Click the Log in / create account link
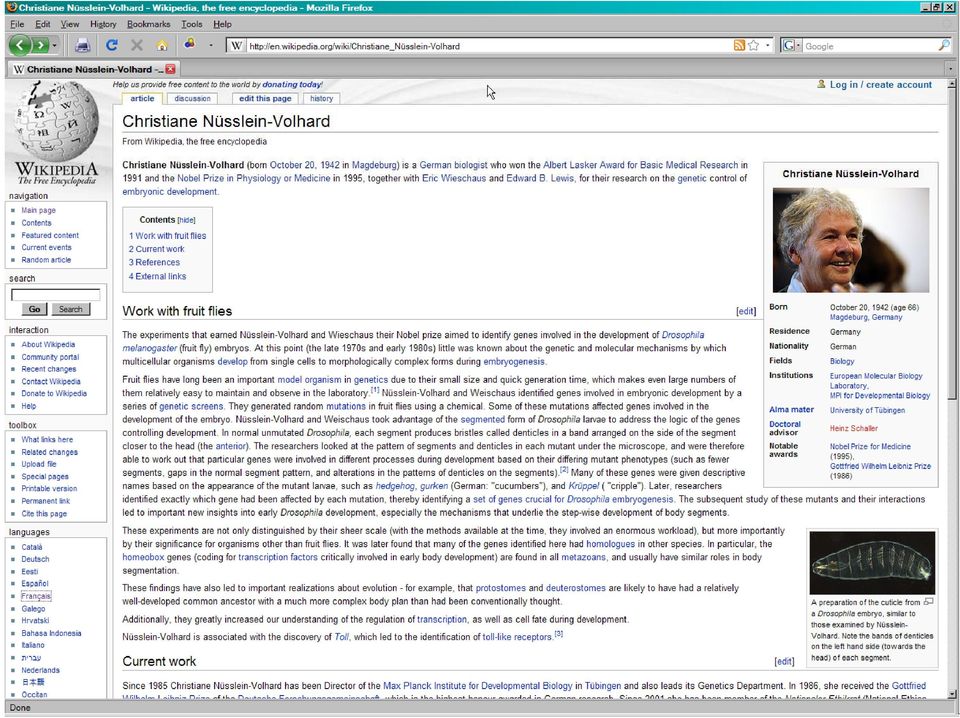Screen dimensions: 960x718 [x=880, y=84]
